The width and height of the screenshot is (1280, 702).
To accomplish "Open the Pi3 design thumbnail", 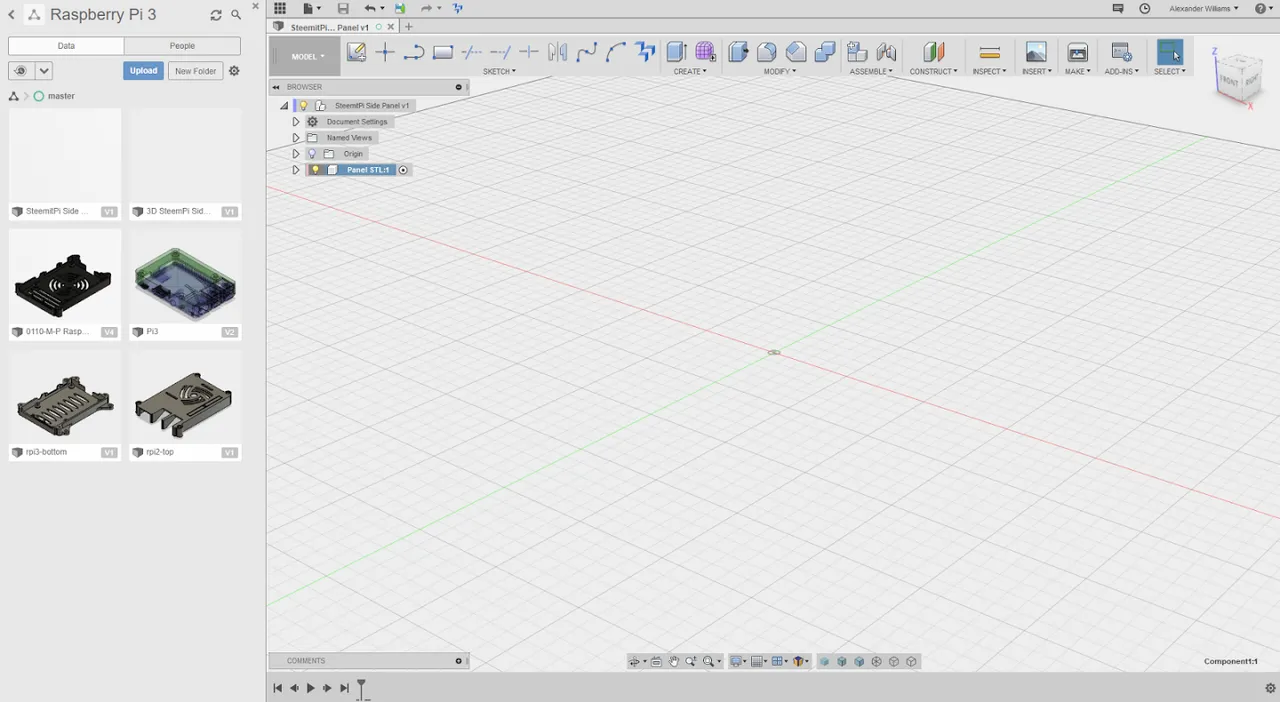I will (185, 285).
